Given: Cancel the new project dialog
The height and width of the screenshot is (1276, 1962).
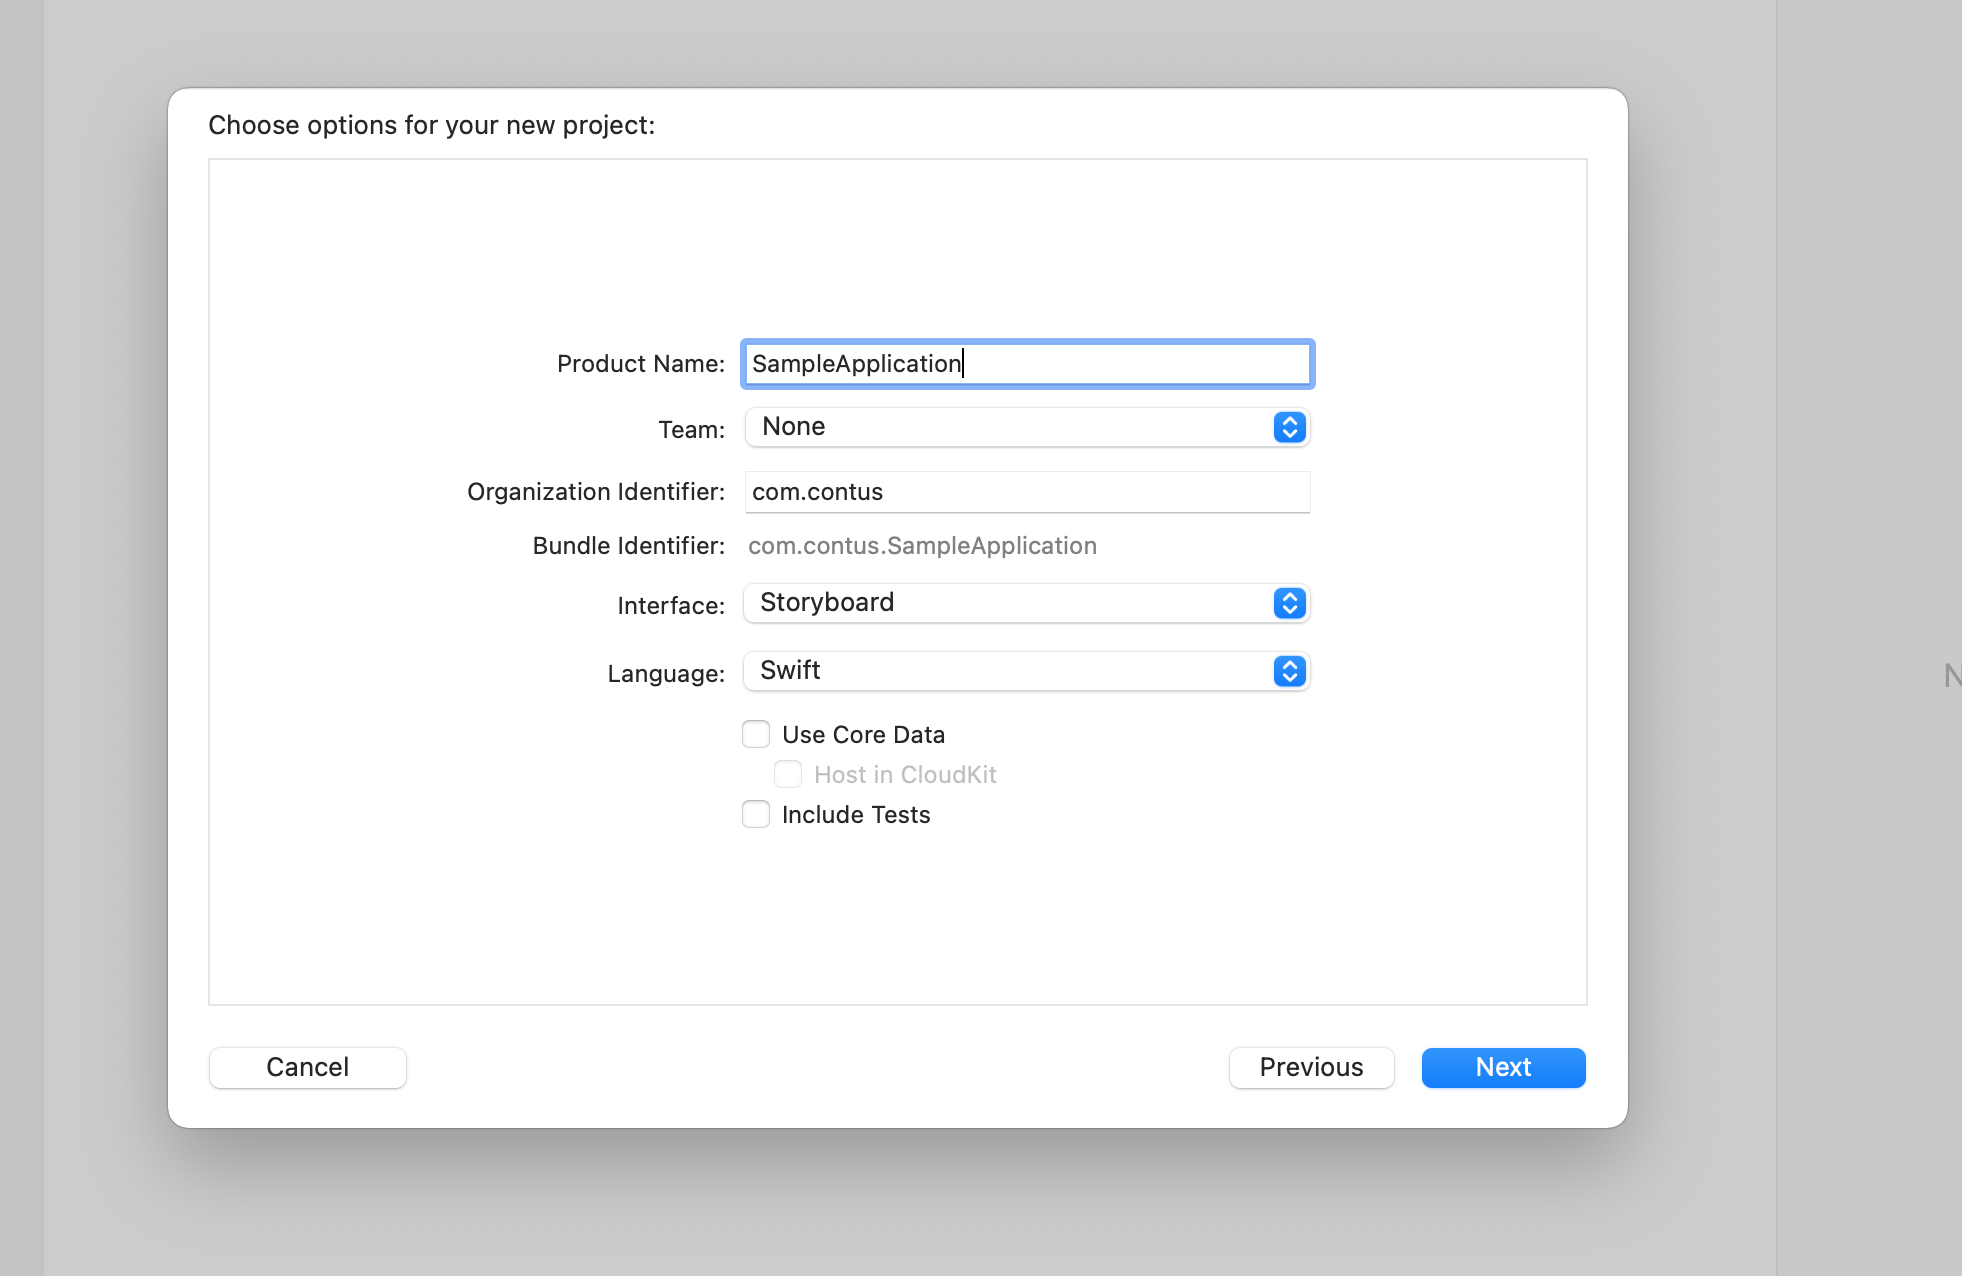Looking at the screenshot, I should (307, 1068).
